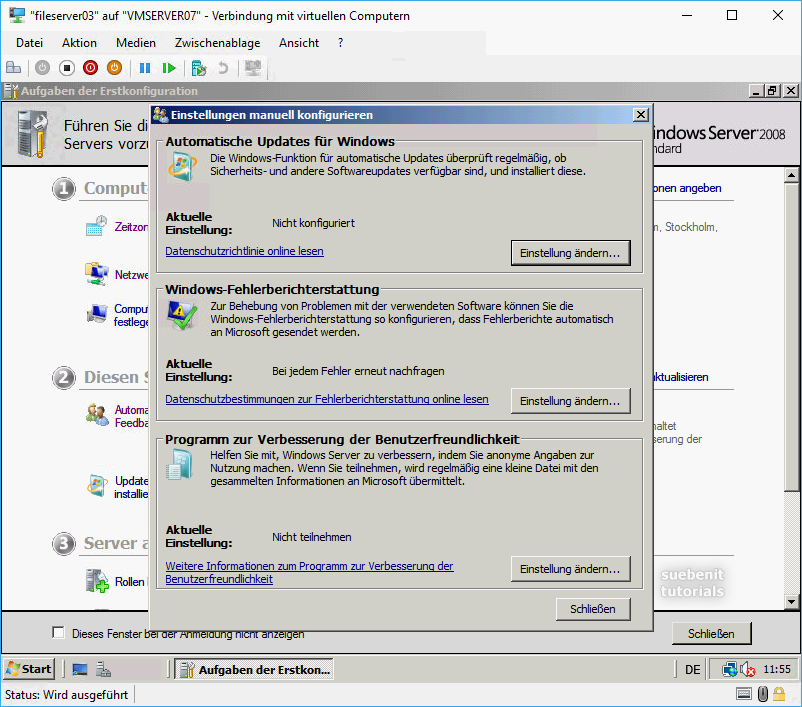This screenshot has height=707, width=802.
Task: Change the automatic updates setting
Action: [x=570, y=253]
